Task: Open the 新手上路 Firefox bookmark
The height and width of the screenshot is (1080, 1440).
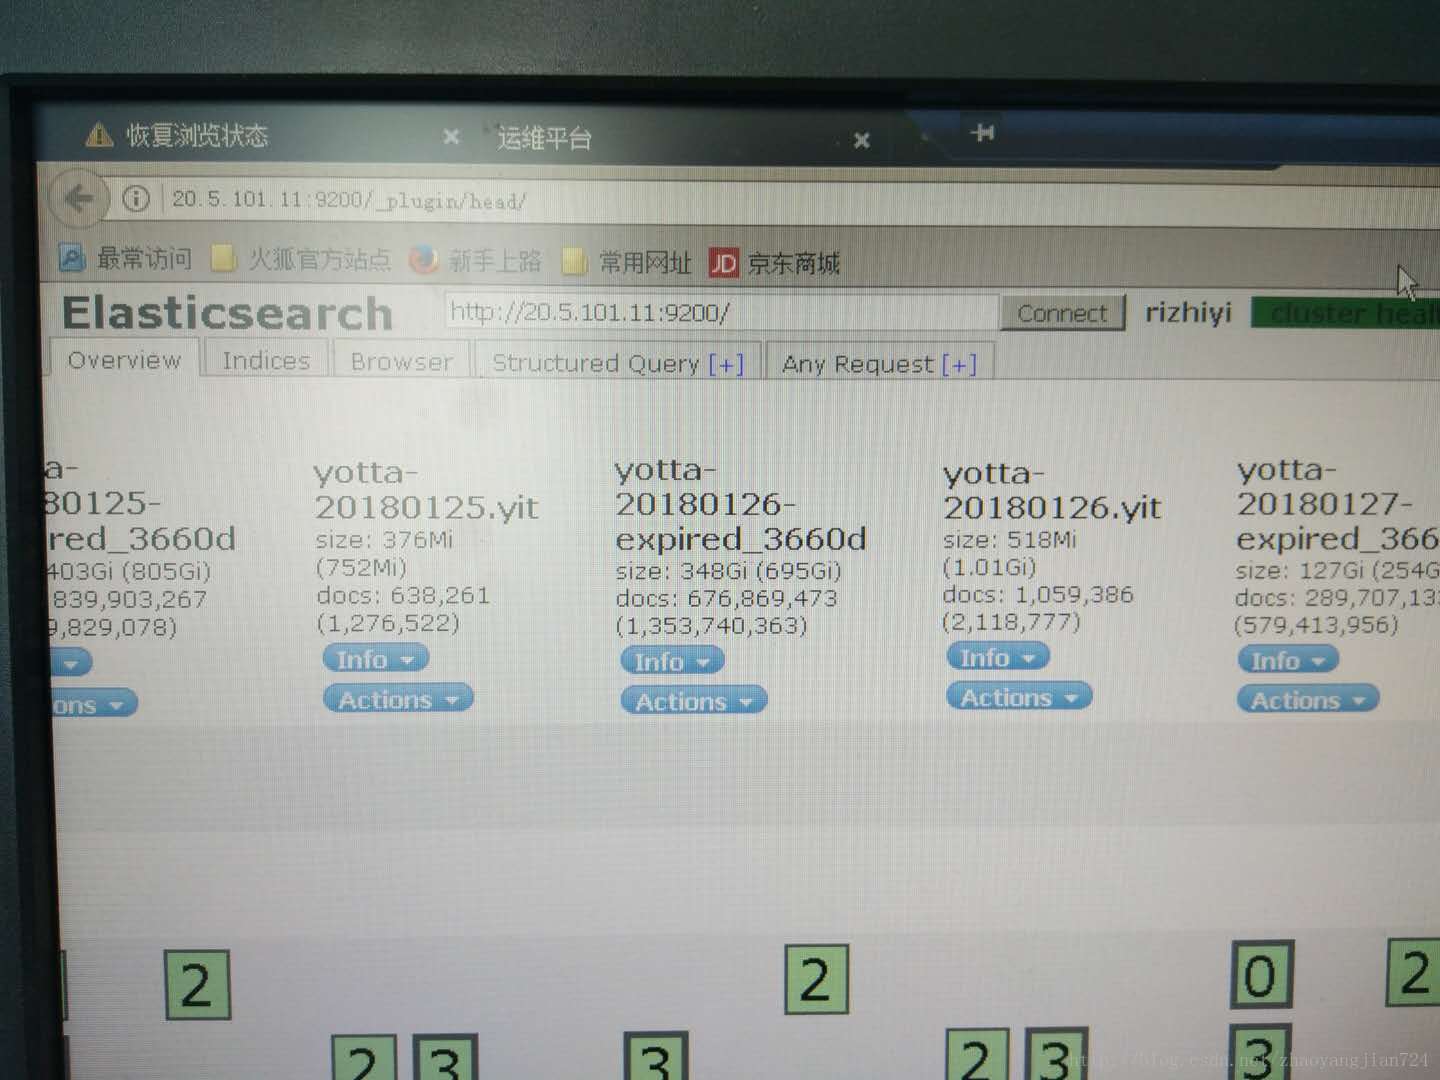Action: point(476,261)
